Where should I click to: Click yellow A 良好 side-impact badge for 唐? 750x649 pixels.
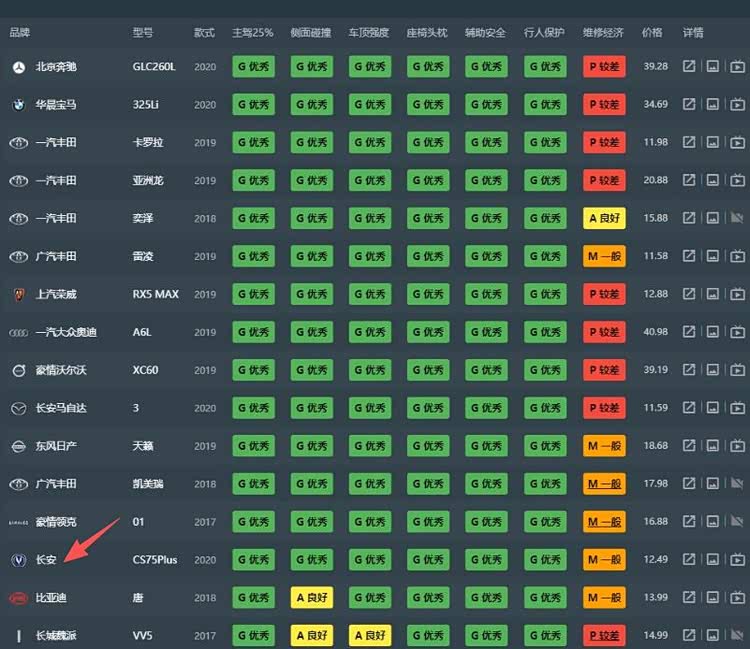[x=311, y=598]
